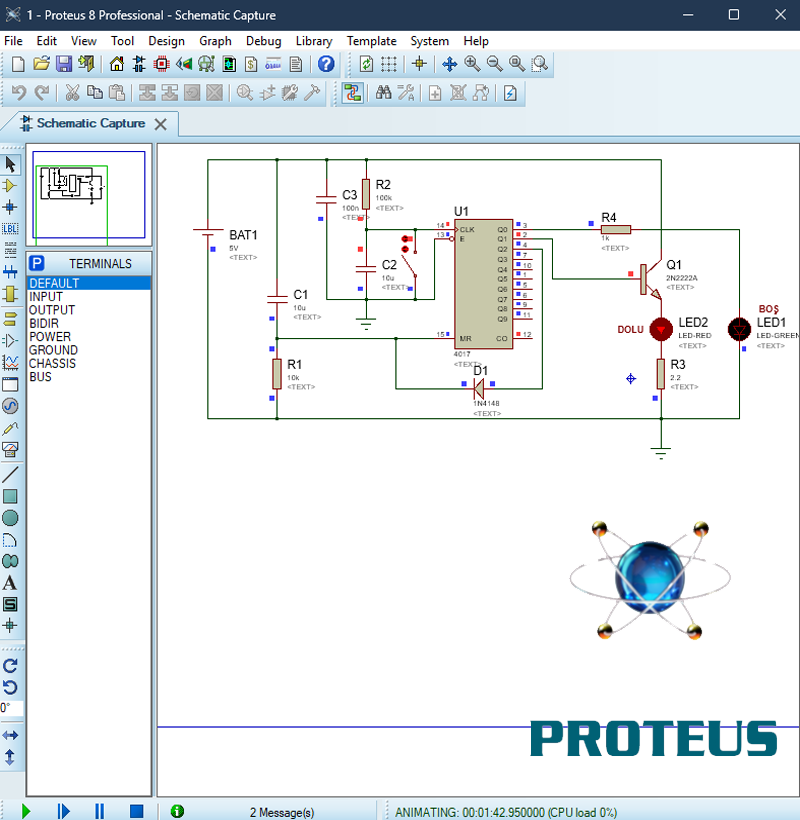Toggle the grid display icon
Viewport: 800px width, 820px height.
point(389,64)
